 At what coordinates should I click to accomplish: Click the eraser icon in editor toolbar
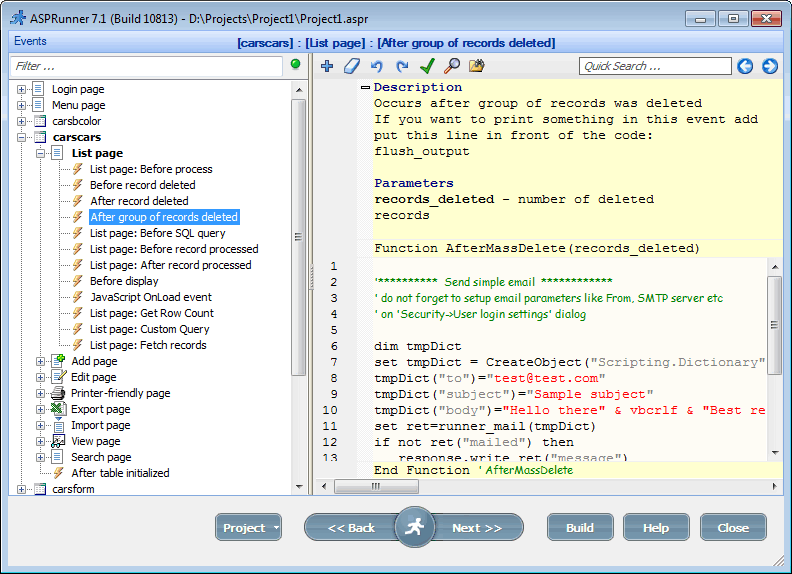pyautogui.click(x=352, y=66)
